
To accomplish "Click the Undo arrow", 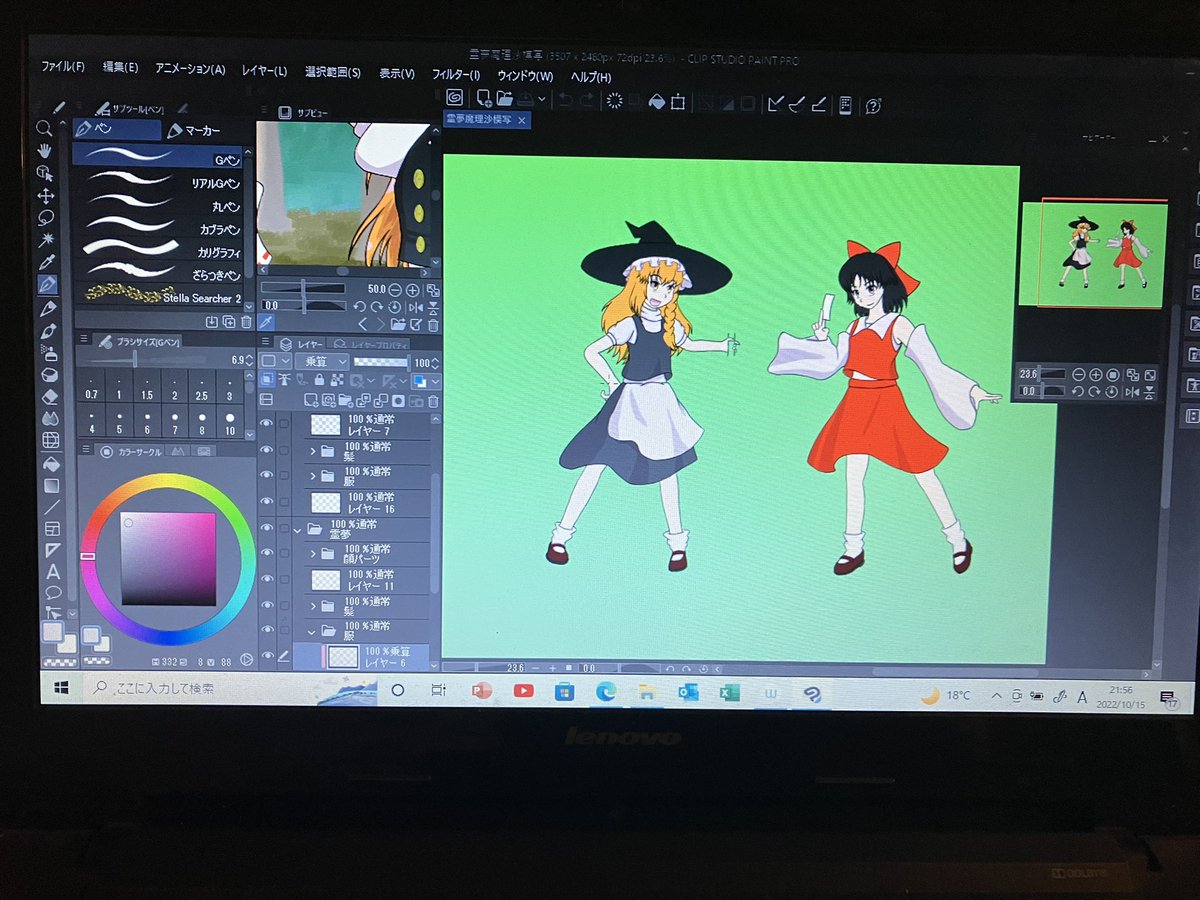I will coord(566,100).
